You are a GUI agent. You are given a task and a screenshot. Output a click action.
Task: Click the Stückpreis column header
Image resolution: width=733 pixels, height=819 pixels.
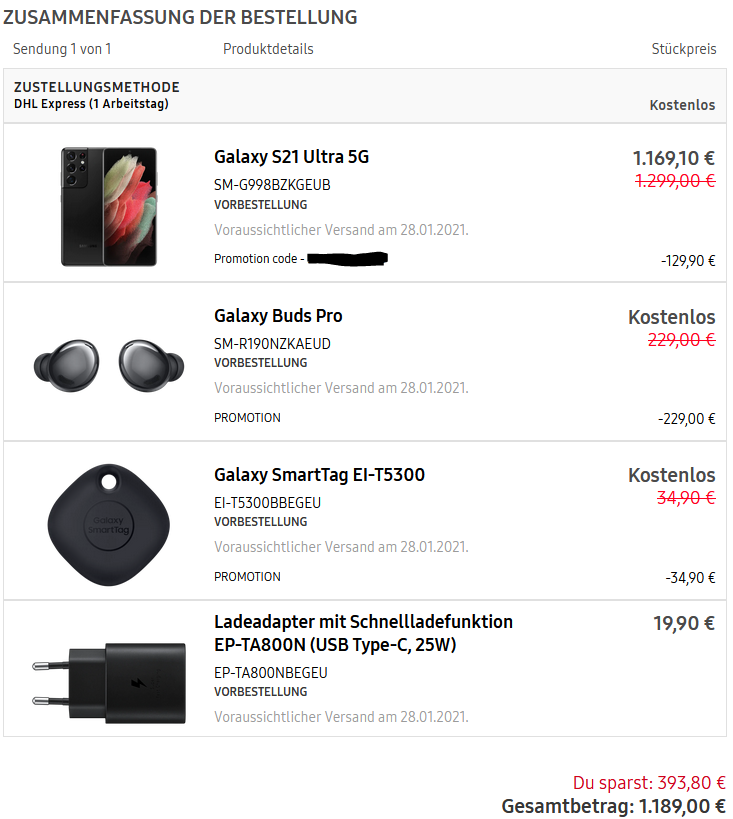tap(683, 49)
